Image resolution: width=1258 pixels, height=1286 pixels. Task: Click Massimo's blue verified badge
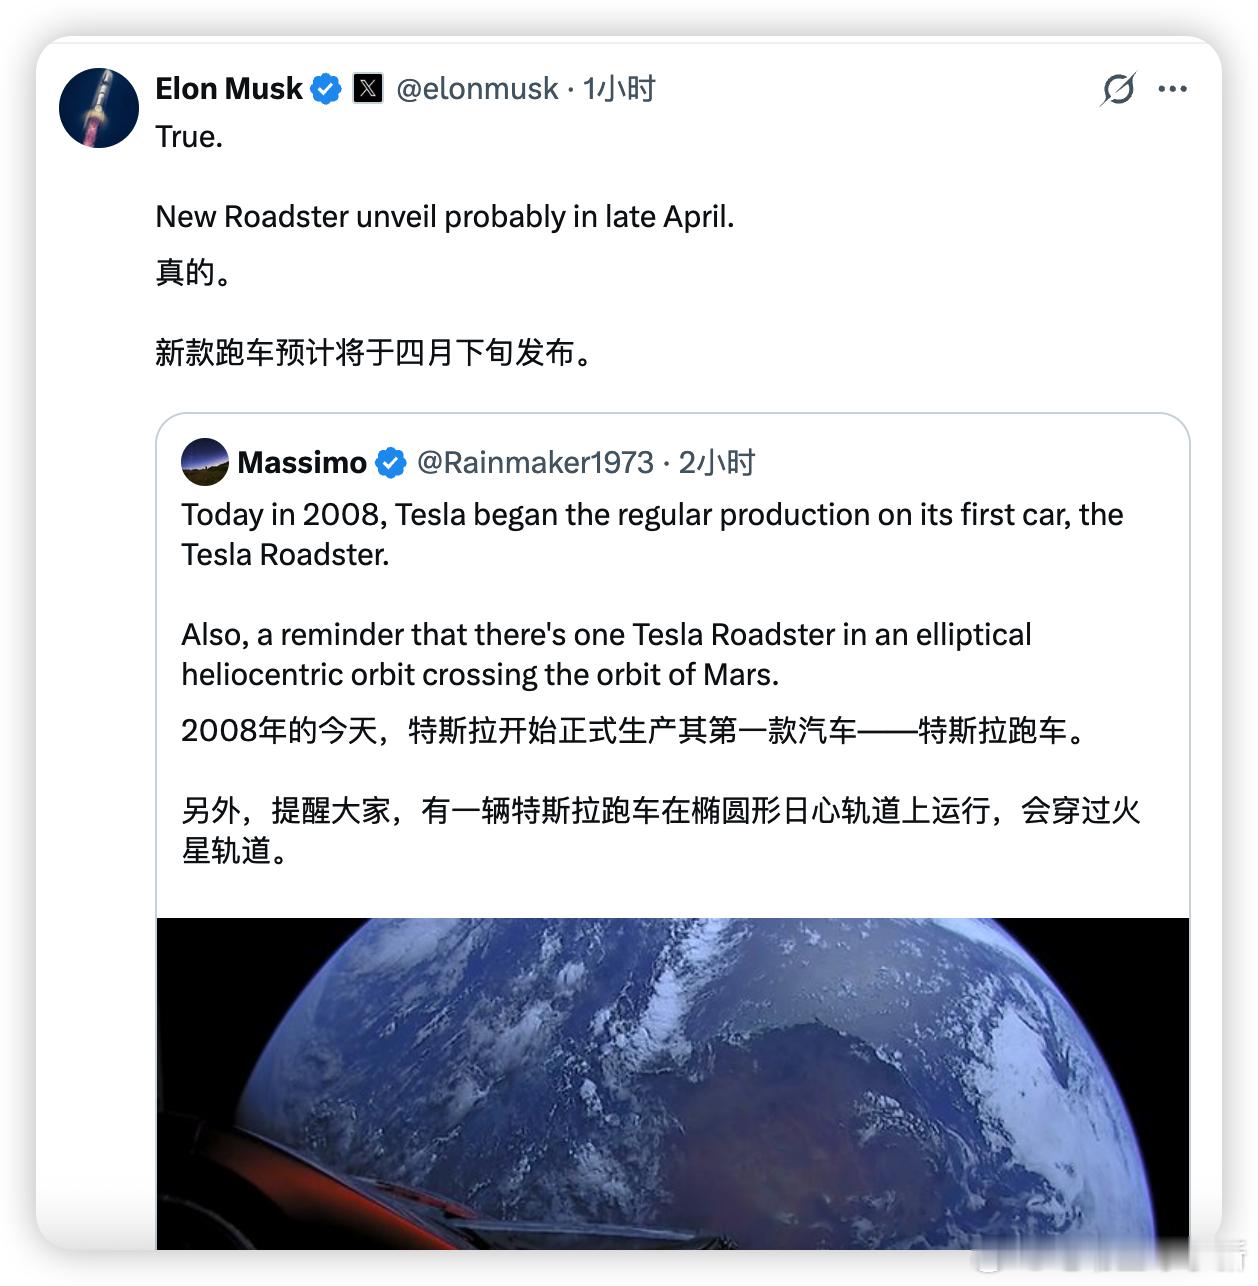coord(390,462)
